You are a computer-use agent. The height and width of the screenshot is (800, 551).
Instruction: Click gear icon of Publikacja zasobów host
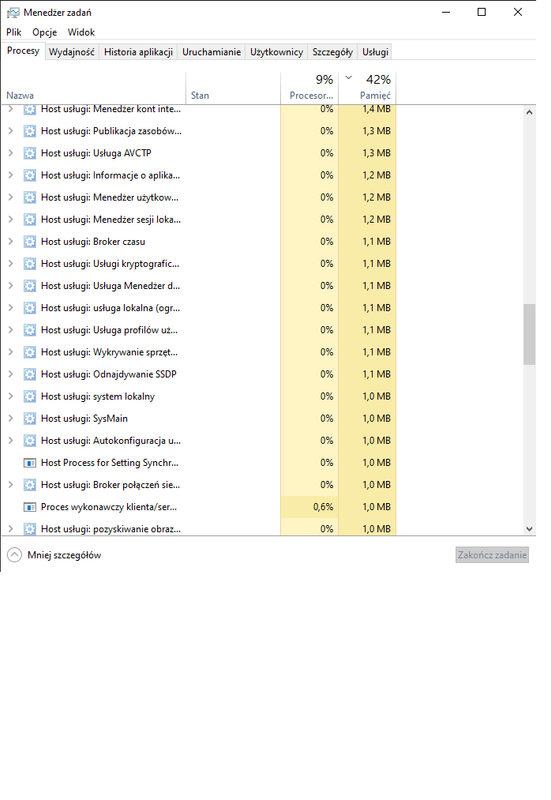[30, 131]
